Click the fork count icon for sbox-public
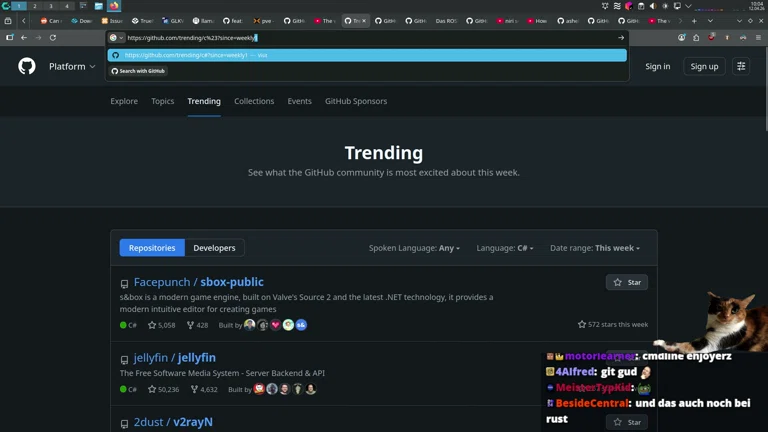Image resolution: width=768 pixels, height=432 pixels. pos(190,325)
